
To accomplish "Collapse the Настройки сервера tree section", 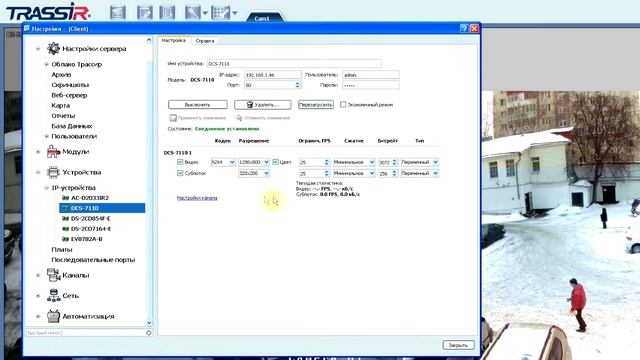I will tap(38, 49).
